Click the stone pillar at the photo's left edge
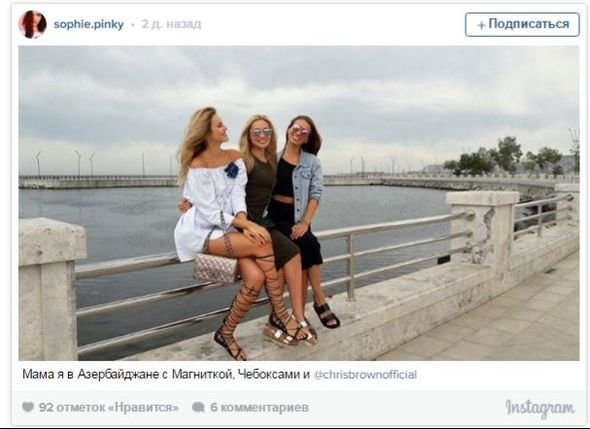Image resolution: width=590 pixels, height=429 pixels. coord(48,289)
